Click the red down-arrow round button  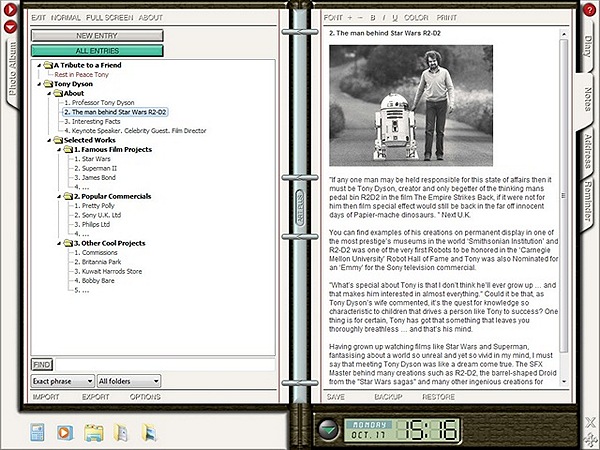(x=10, y=27)
